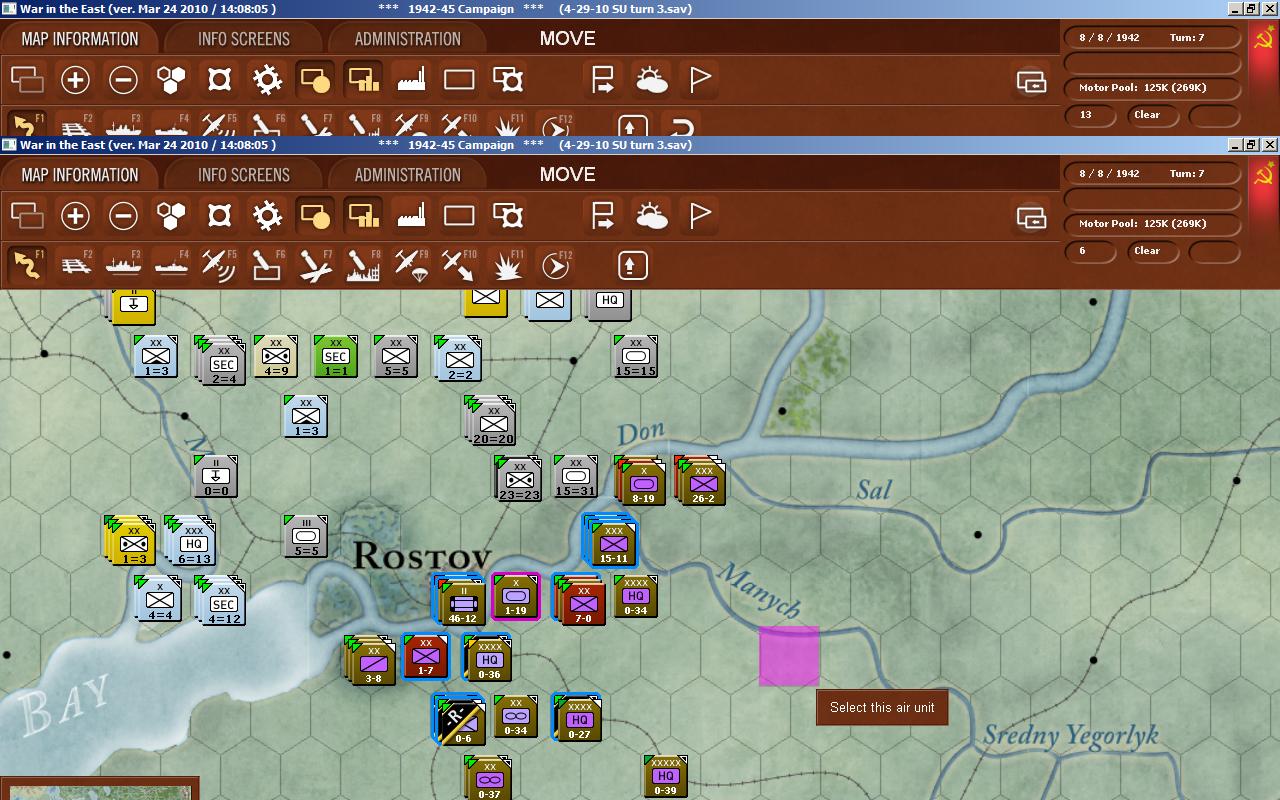
Task: Select F8 bomb city mode in front window
Action: (x=363, y=265)
